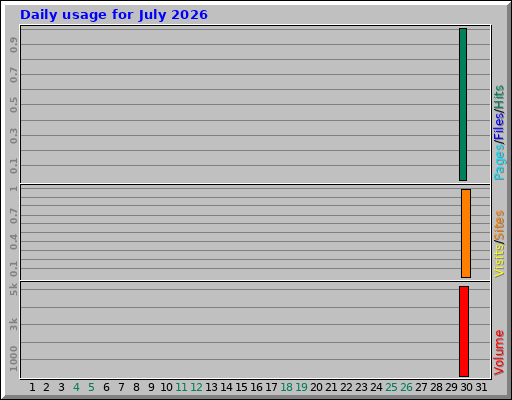Click green day label 25 on the x-axis
The image size is (512, 400).
[x=391, y=387]
